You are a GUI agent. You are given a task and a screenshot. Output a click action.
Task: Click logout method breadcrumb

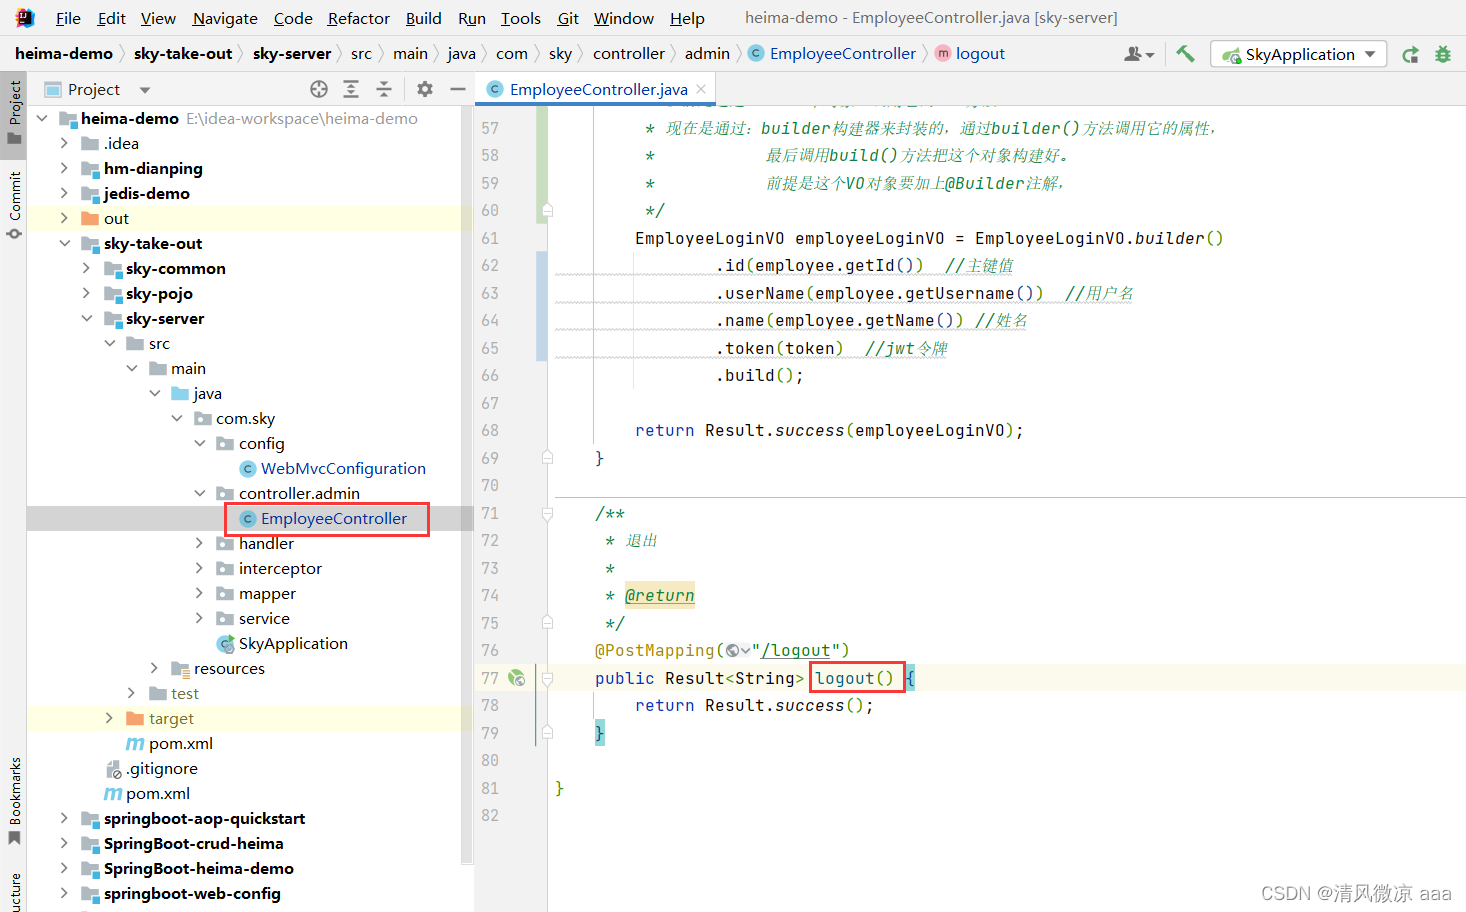pyautogui.click(x=970, y=54)
